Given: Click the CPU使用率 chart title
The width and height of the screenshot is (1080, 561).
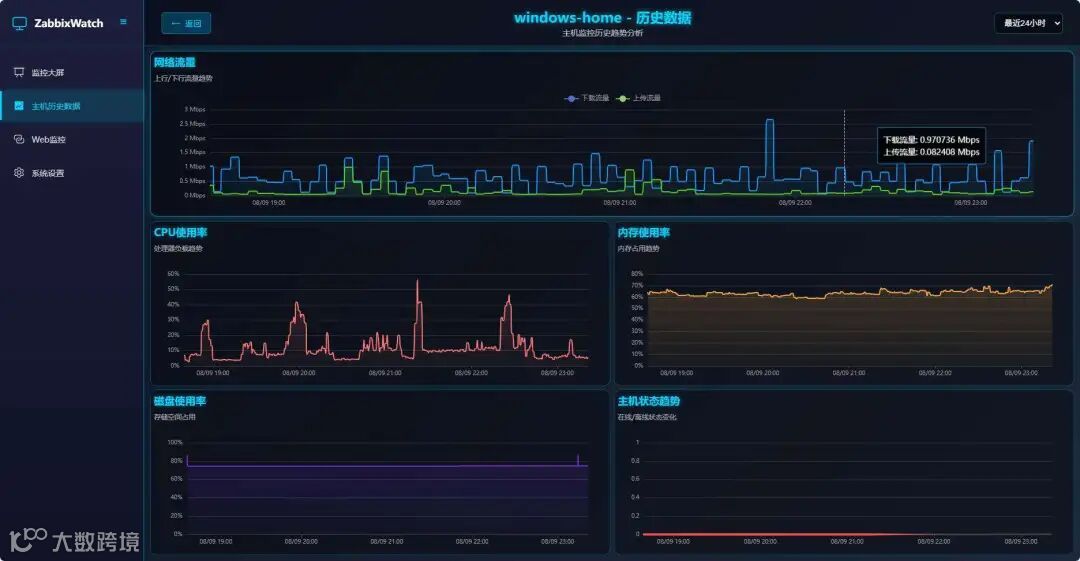Looking at the screenshot, I should (180, 232).
